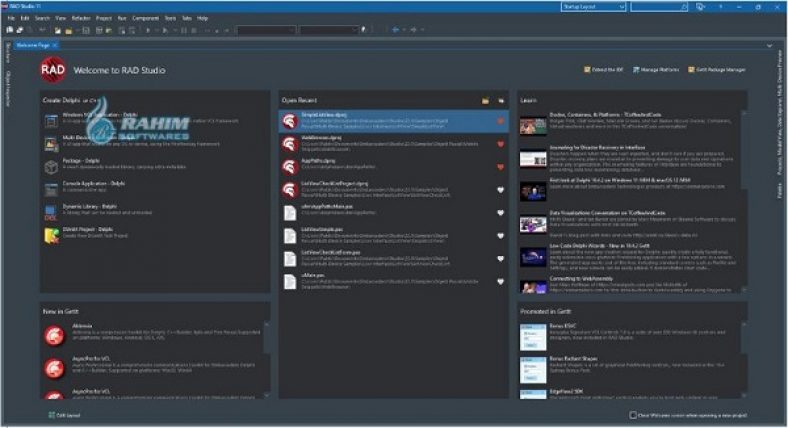Click the file icon for uMain.pas
This screenshot has height=428, width=788.
(x=289, y=281)
